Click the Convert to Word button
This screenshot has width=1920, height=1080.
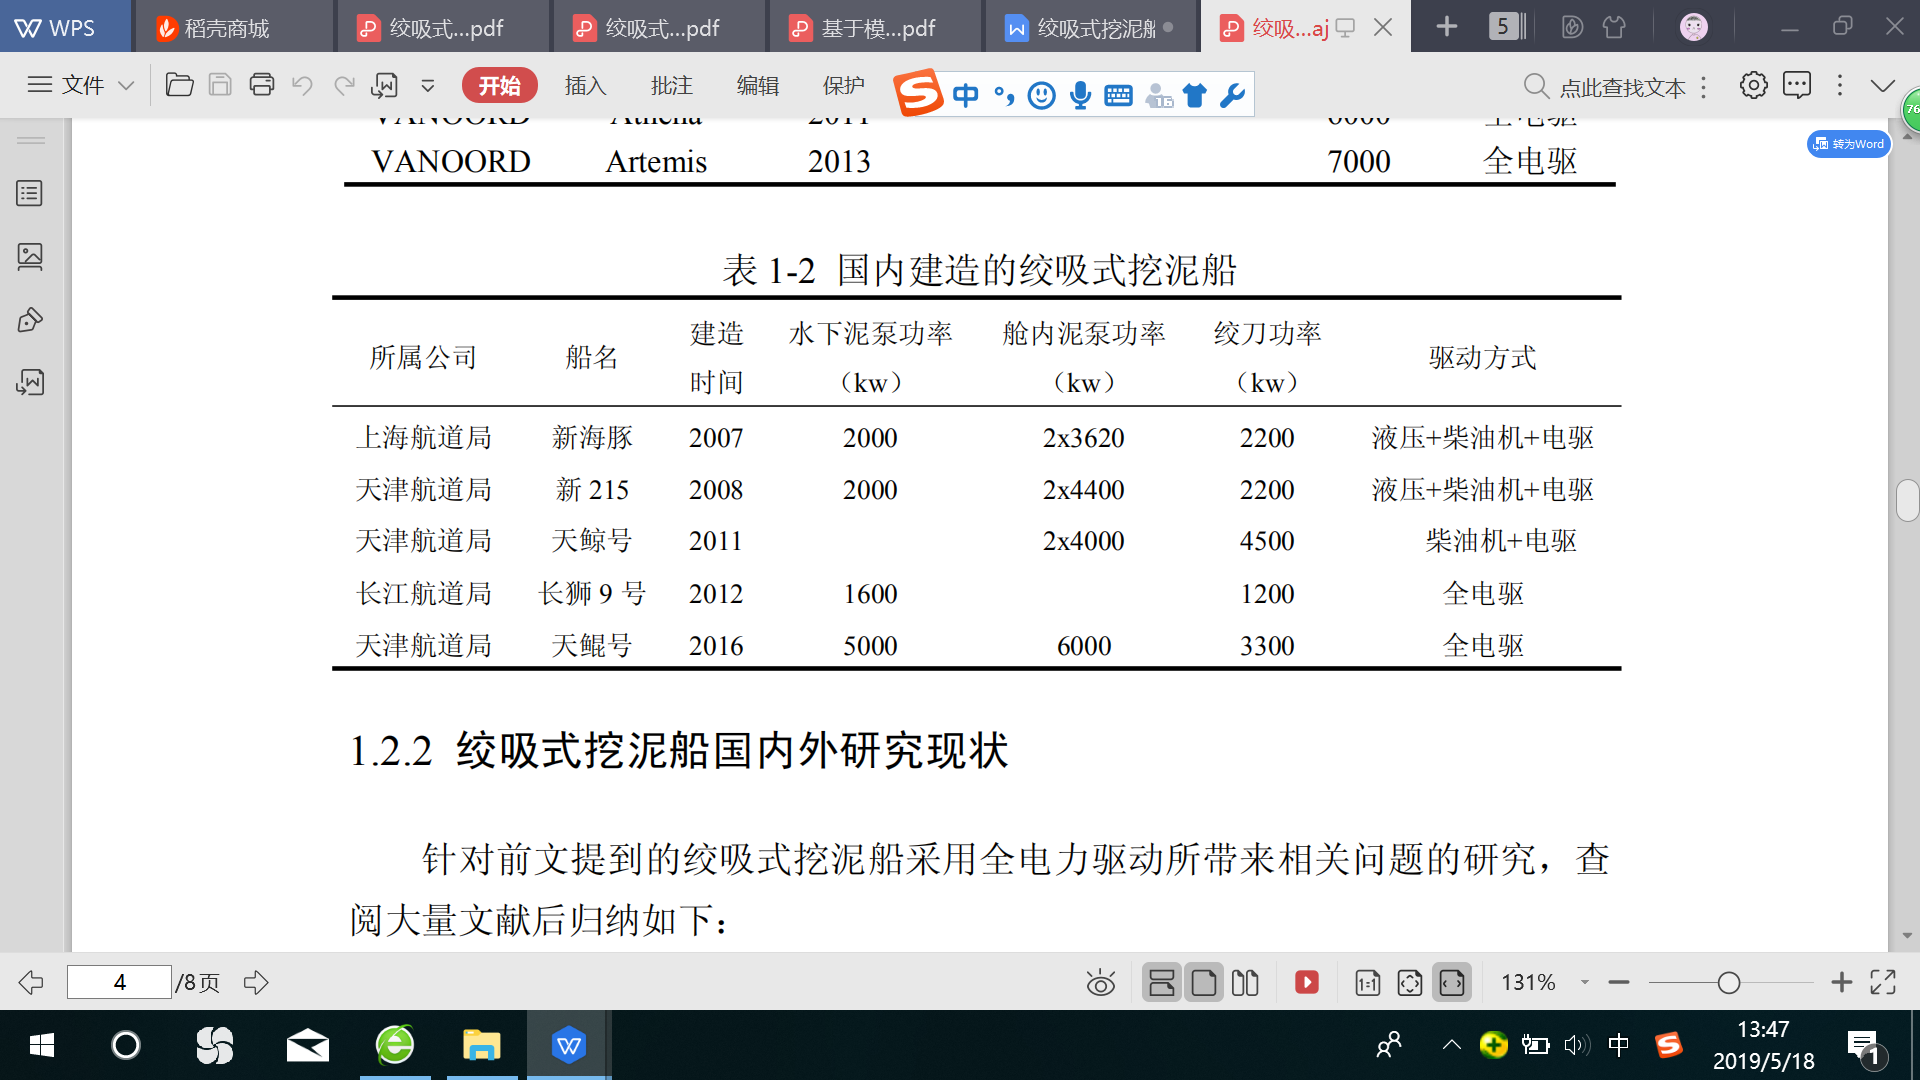click(x=1848, y=144)
